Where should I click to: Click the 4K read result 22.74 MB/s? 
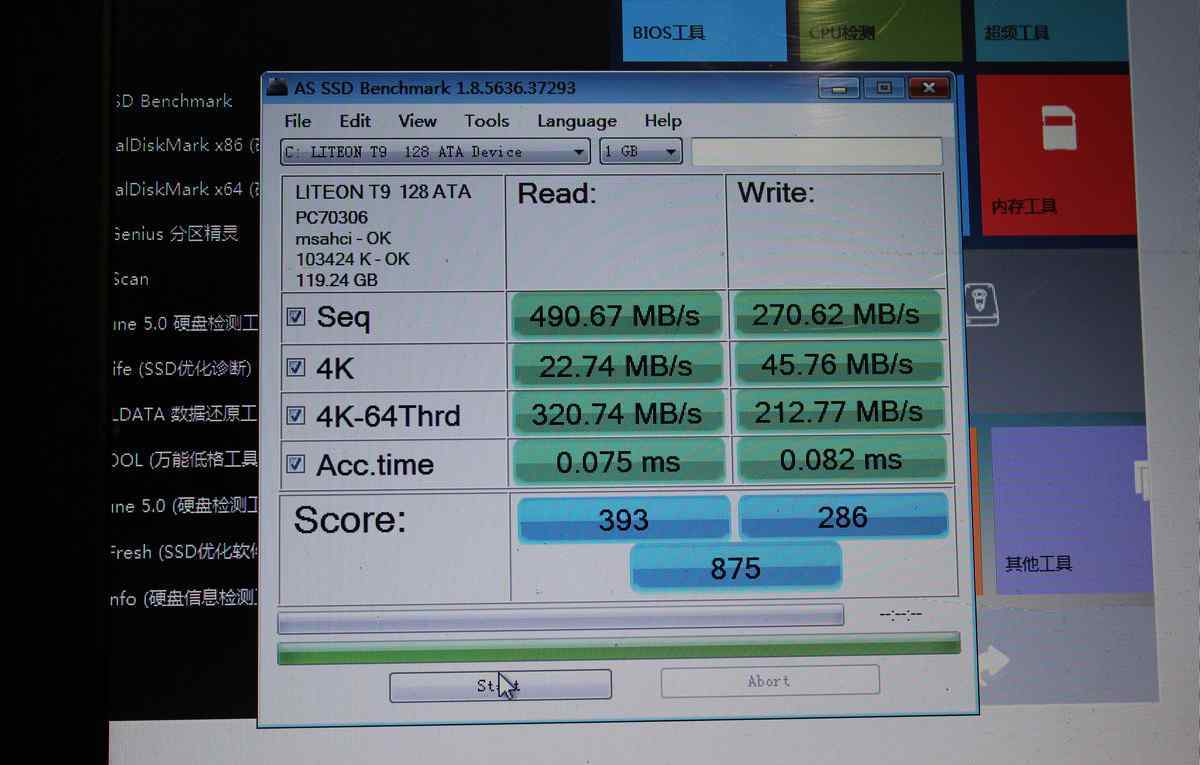coord(616,366)
